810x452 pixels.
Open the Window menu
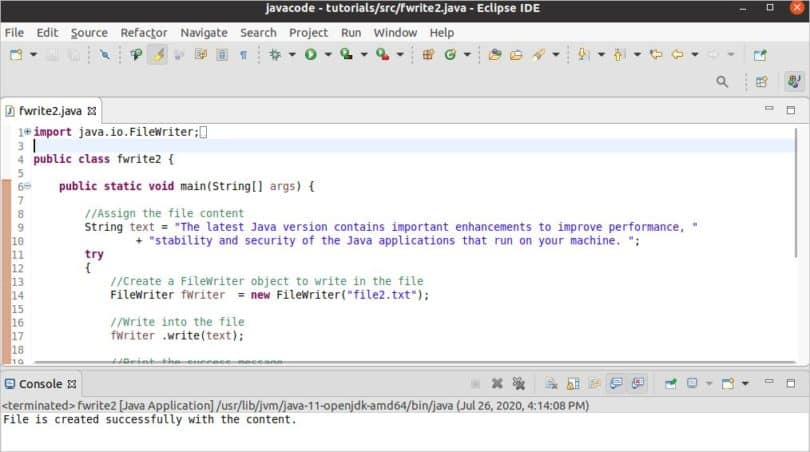pyautogui.click(x=395, y=33)
